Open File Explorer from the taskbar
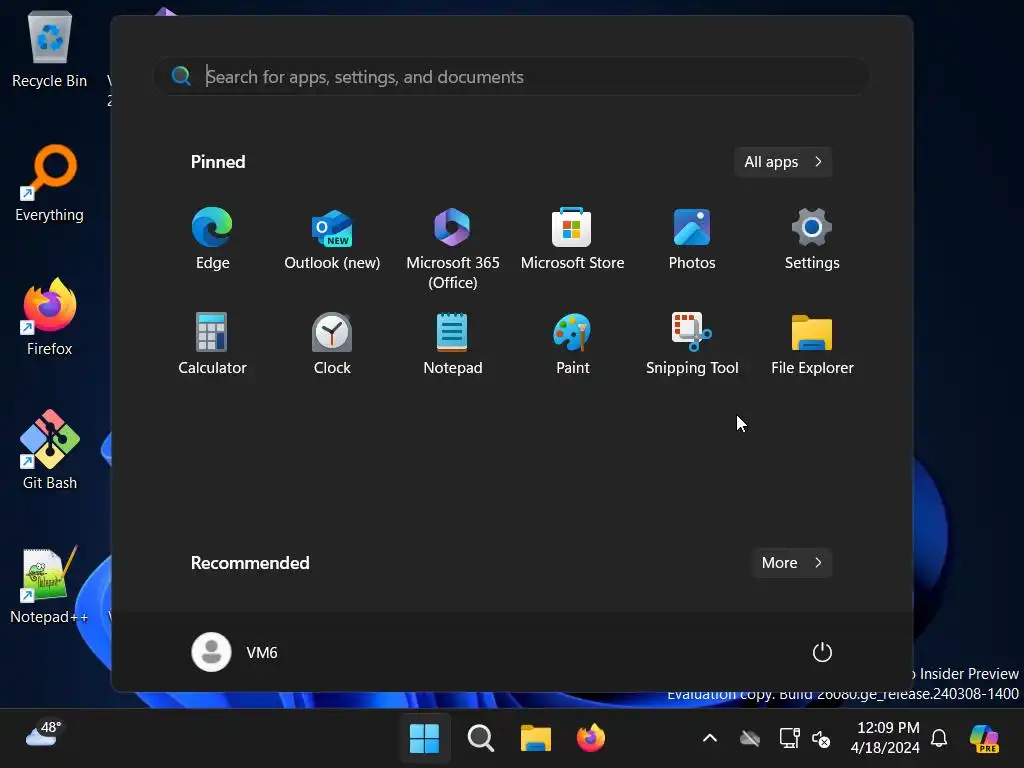Viewport: 1024px width, 768px height. point(536,739)
